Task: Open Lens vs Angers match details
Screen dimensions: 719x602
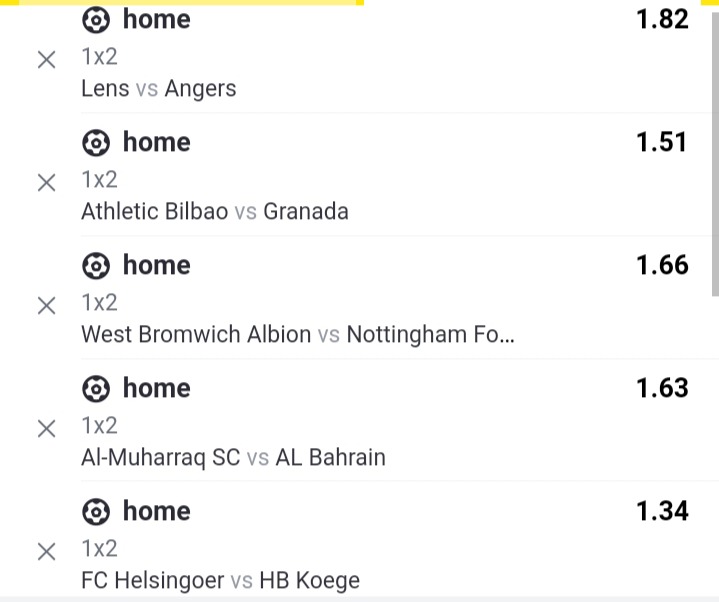Action: [x=159, y=88]
